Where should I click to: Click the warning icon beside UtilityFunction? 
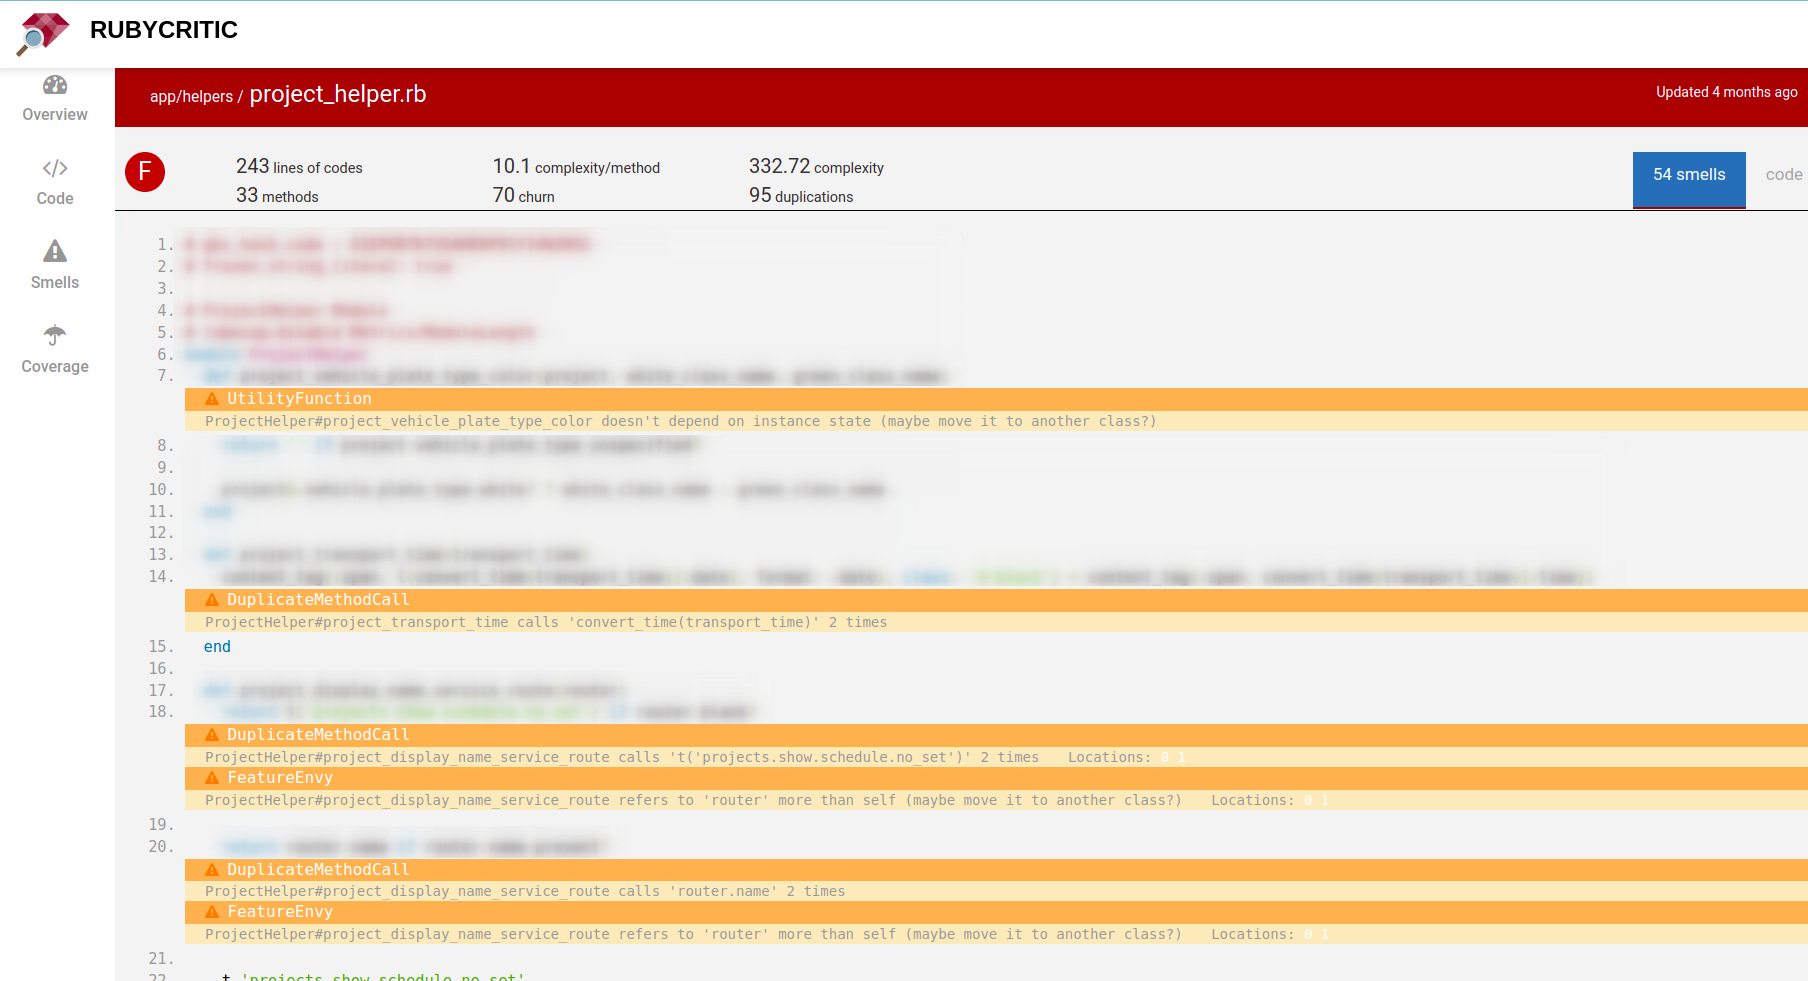point(212,399)
